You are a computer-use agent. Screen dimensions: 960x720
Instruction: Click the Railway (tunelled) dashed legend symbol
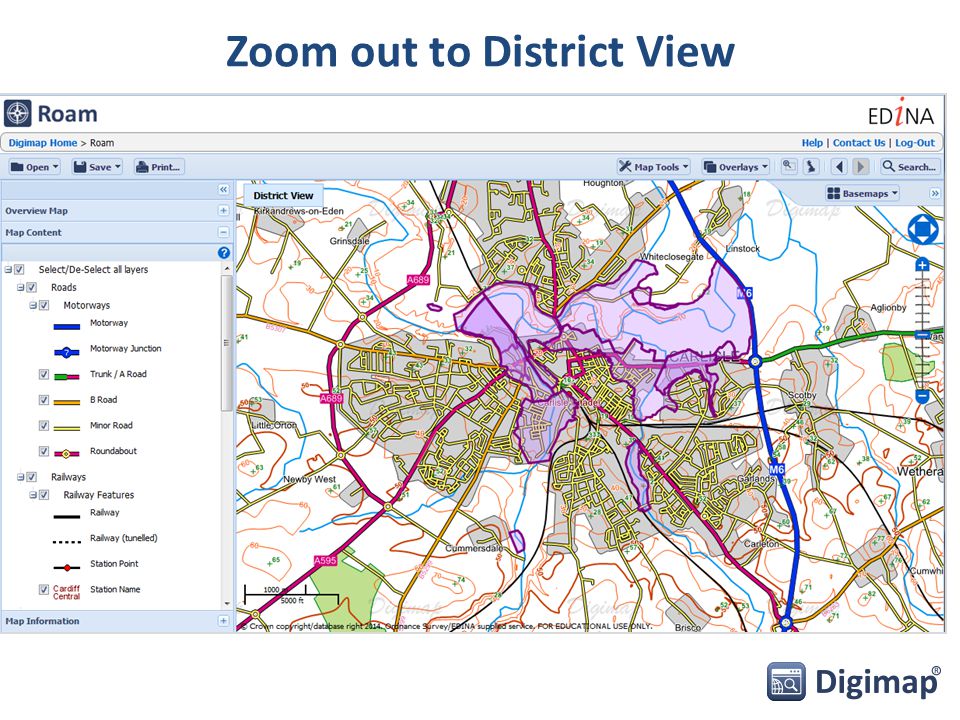point(67,542)
